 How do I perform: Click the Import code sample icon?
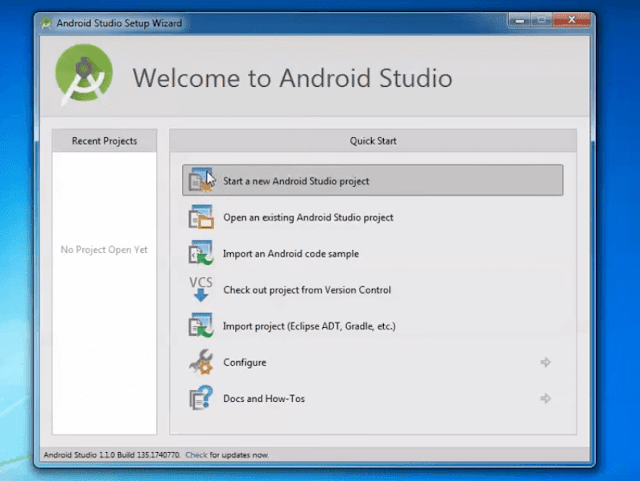[x=200, y=253]
